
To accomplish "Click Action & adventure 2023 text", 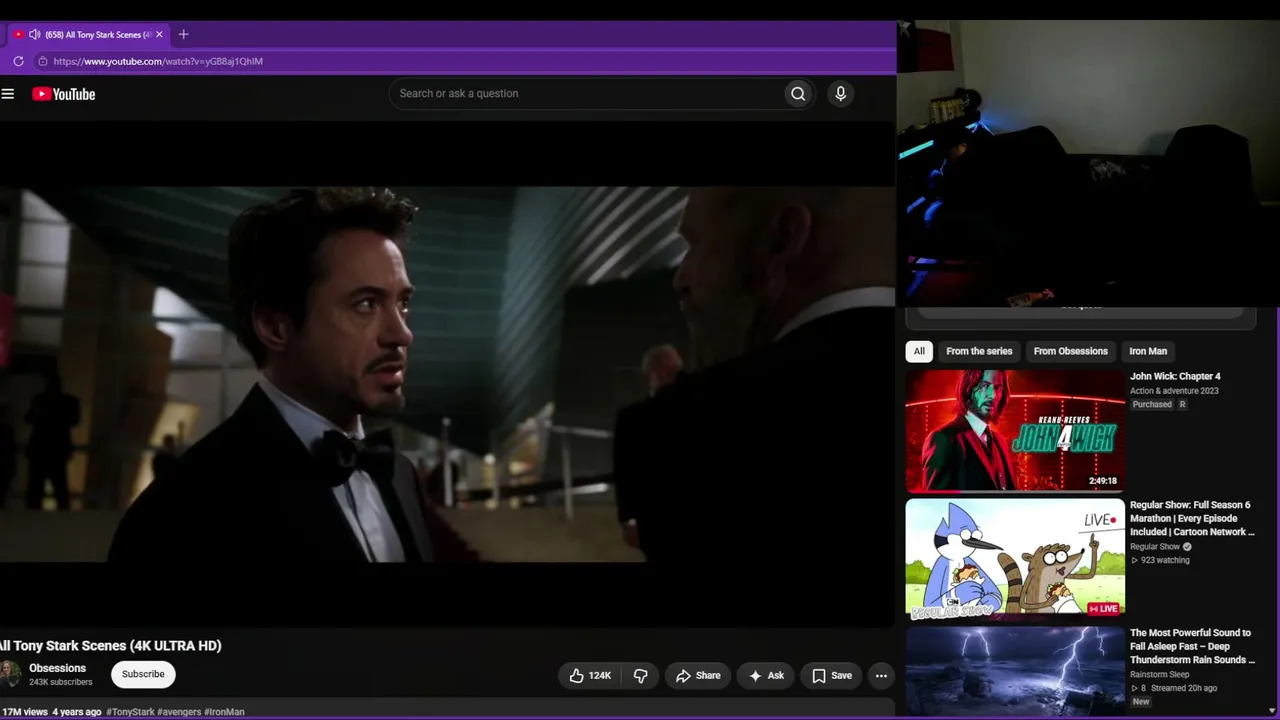I will (1174, 391).
